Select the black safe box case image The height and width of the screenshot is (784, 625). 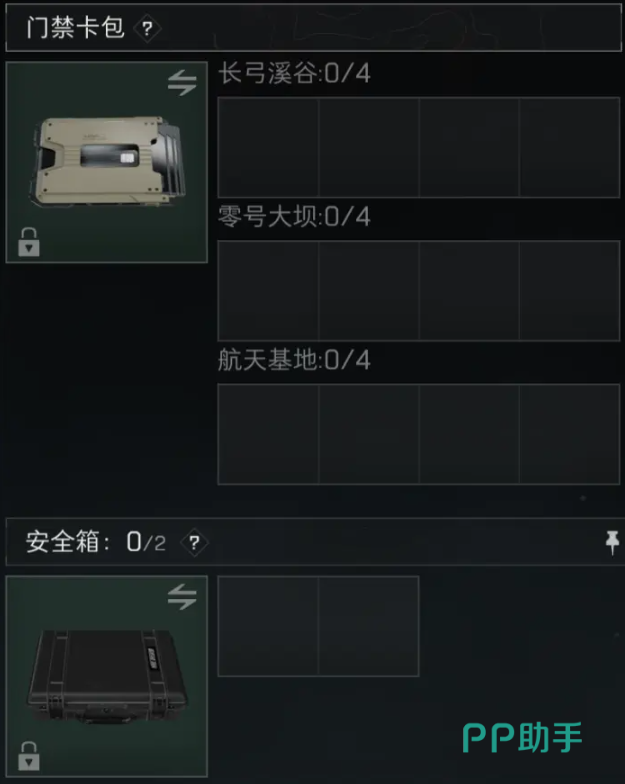click(x=108, y=676)
